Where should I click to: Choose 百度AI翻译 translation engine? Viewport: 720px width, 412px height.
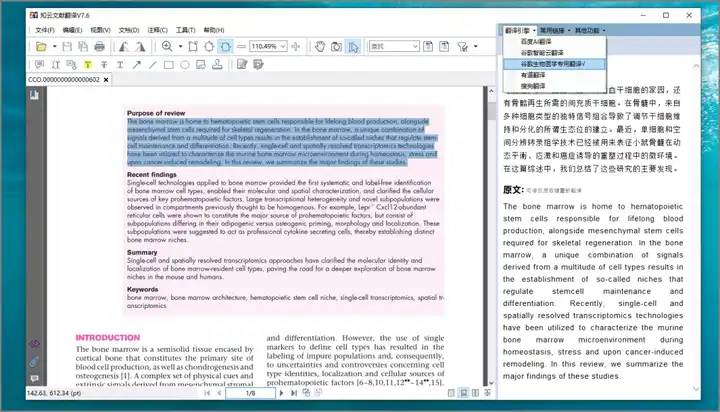coord(555,42)
